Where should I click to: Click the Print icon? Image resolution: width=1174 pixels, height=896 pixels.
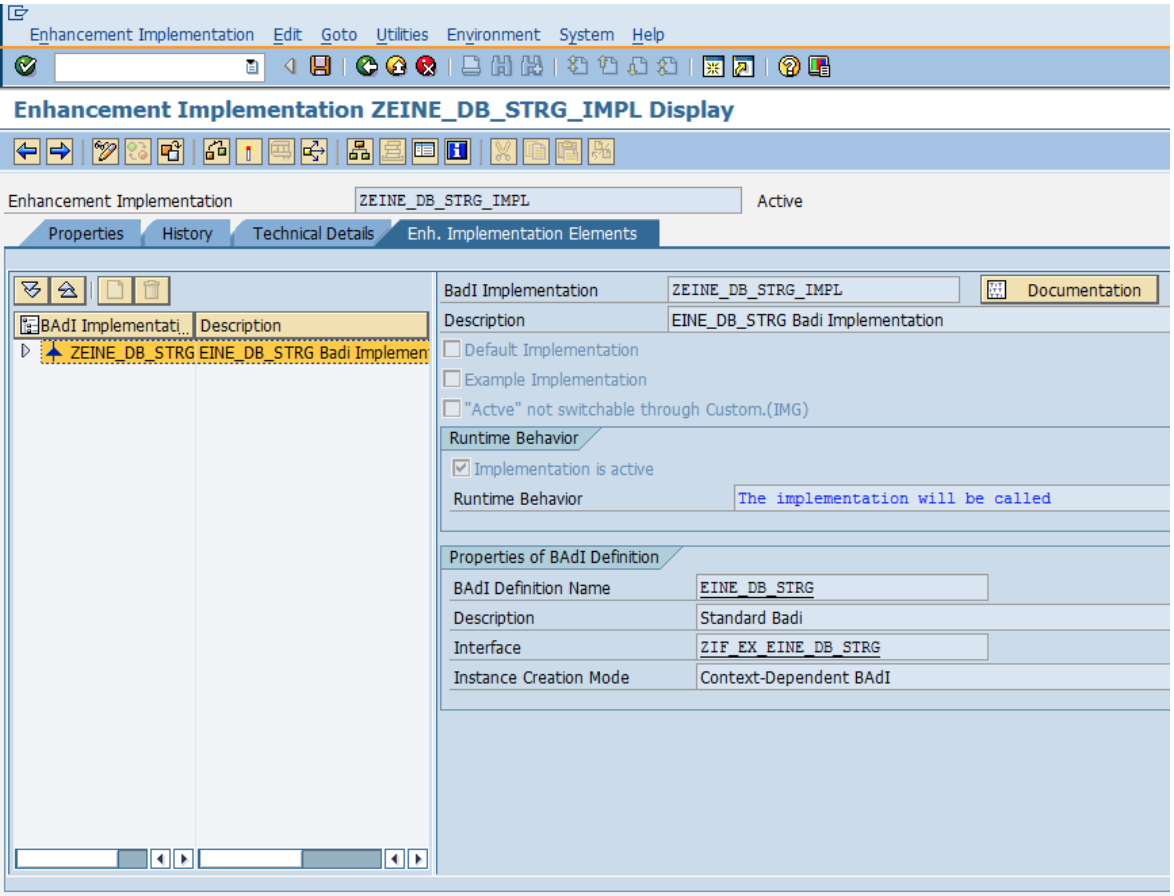pyautogui.click(x=471, y=67)
